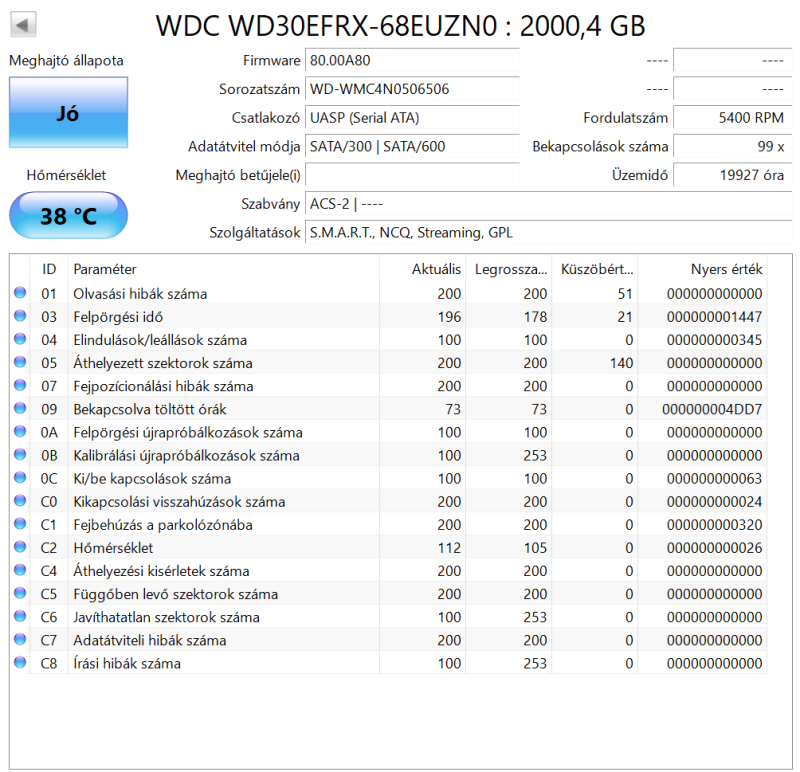Select Ki/be kapcsolások száma parameter
The width and height of the screenshot is (800, 772).
click(x=152, y=479)
